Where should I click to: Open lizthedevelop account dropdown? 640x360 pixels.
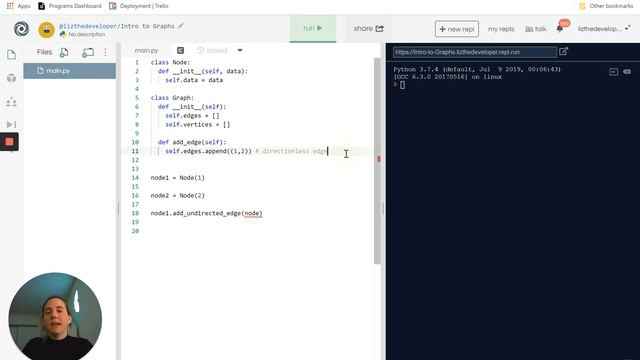pyautogui.click(x=604, y=29)
